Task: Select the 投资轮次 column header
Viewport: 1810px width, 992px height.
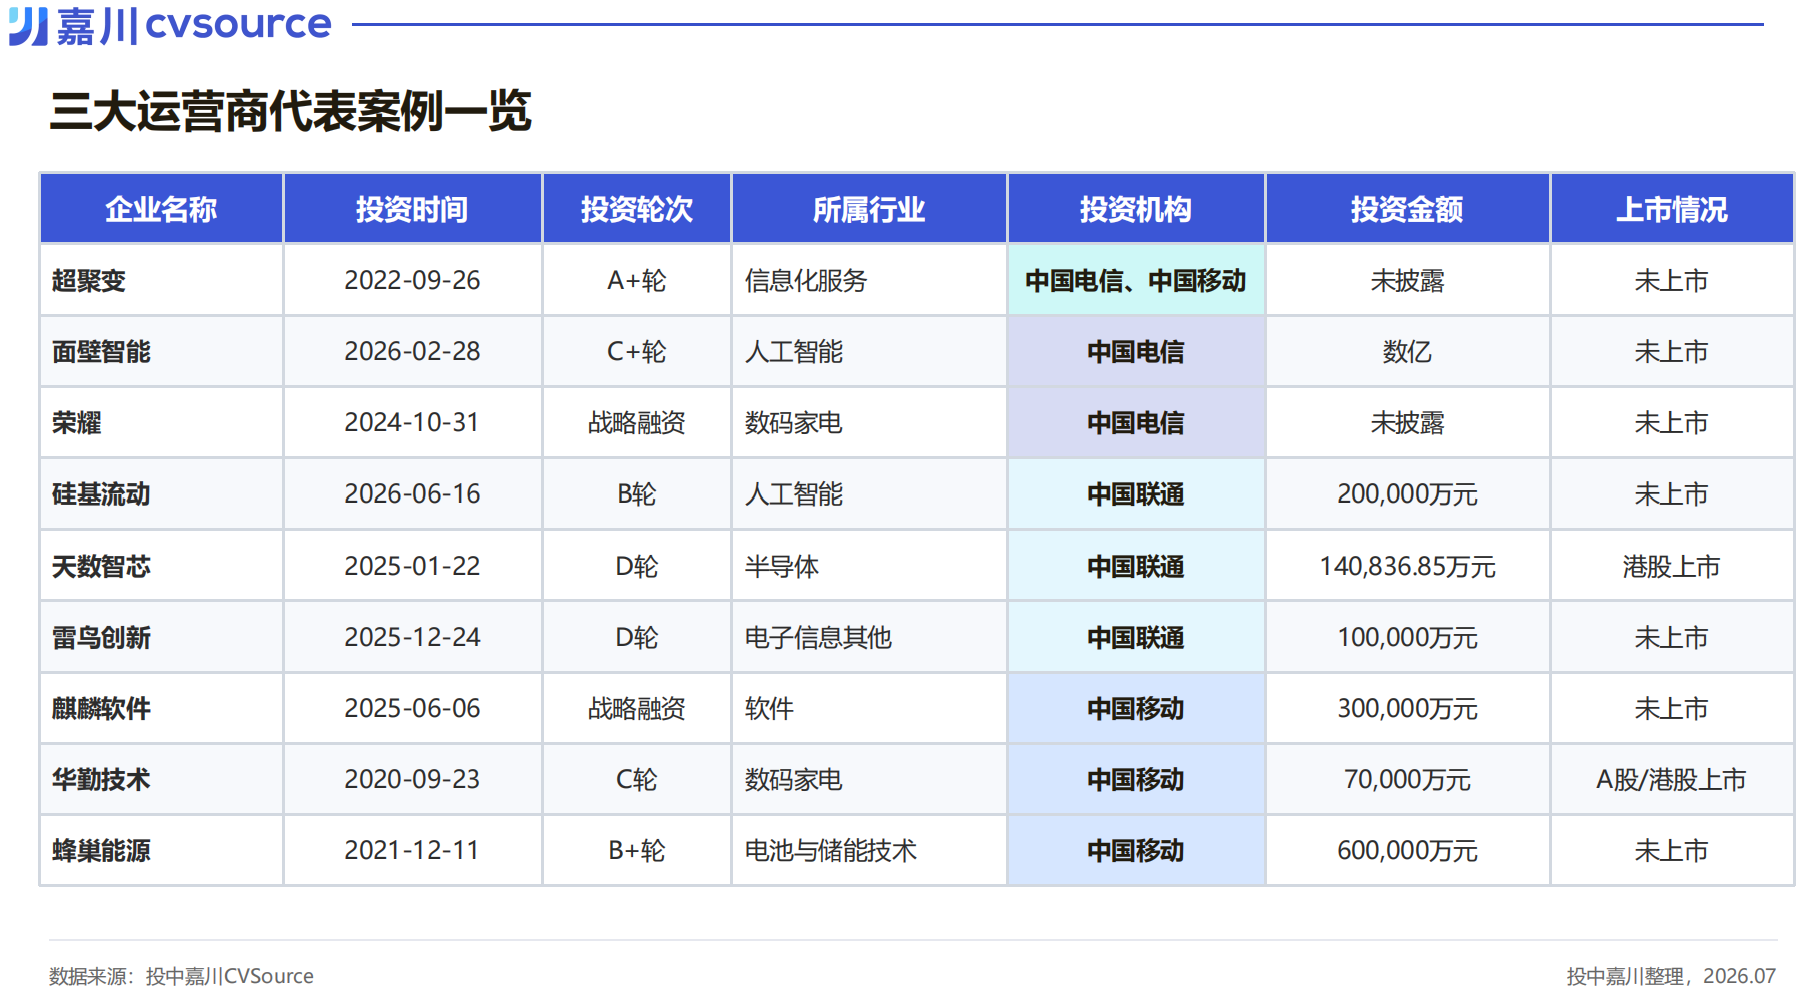Action: (x=636, y=209)
